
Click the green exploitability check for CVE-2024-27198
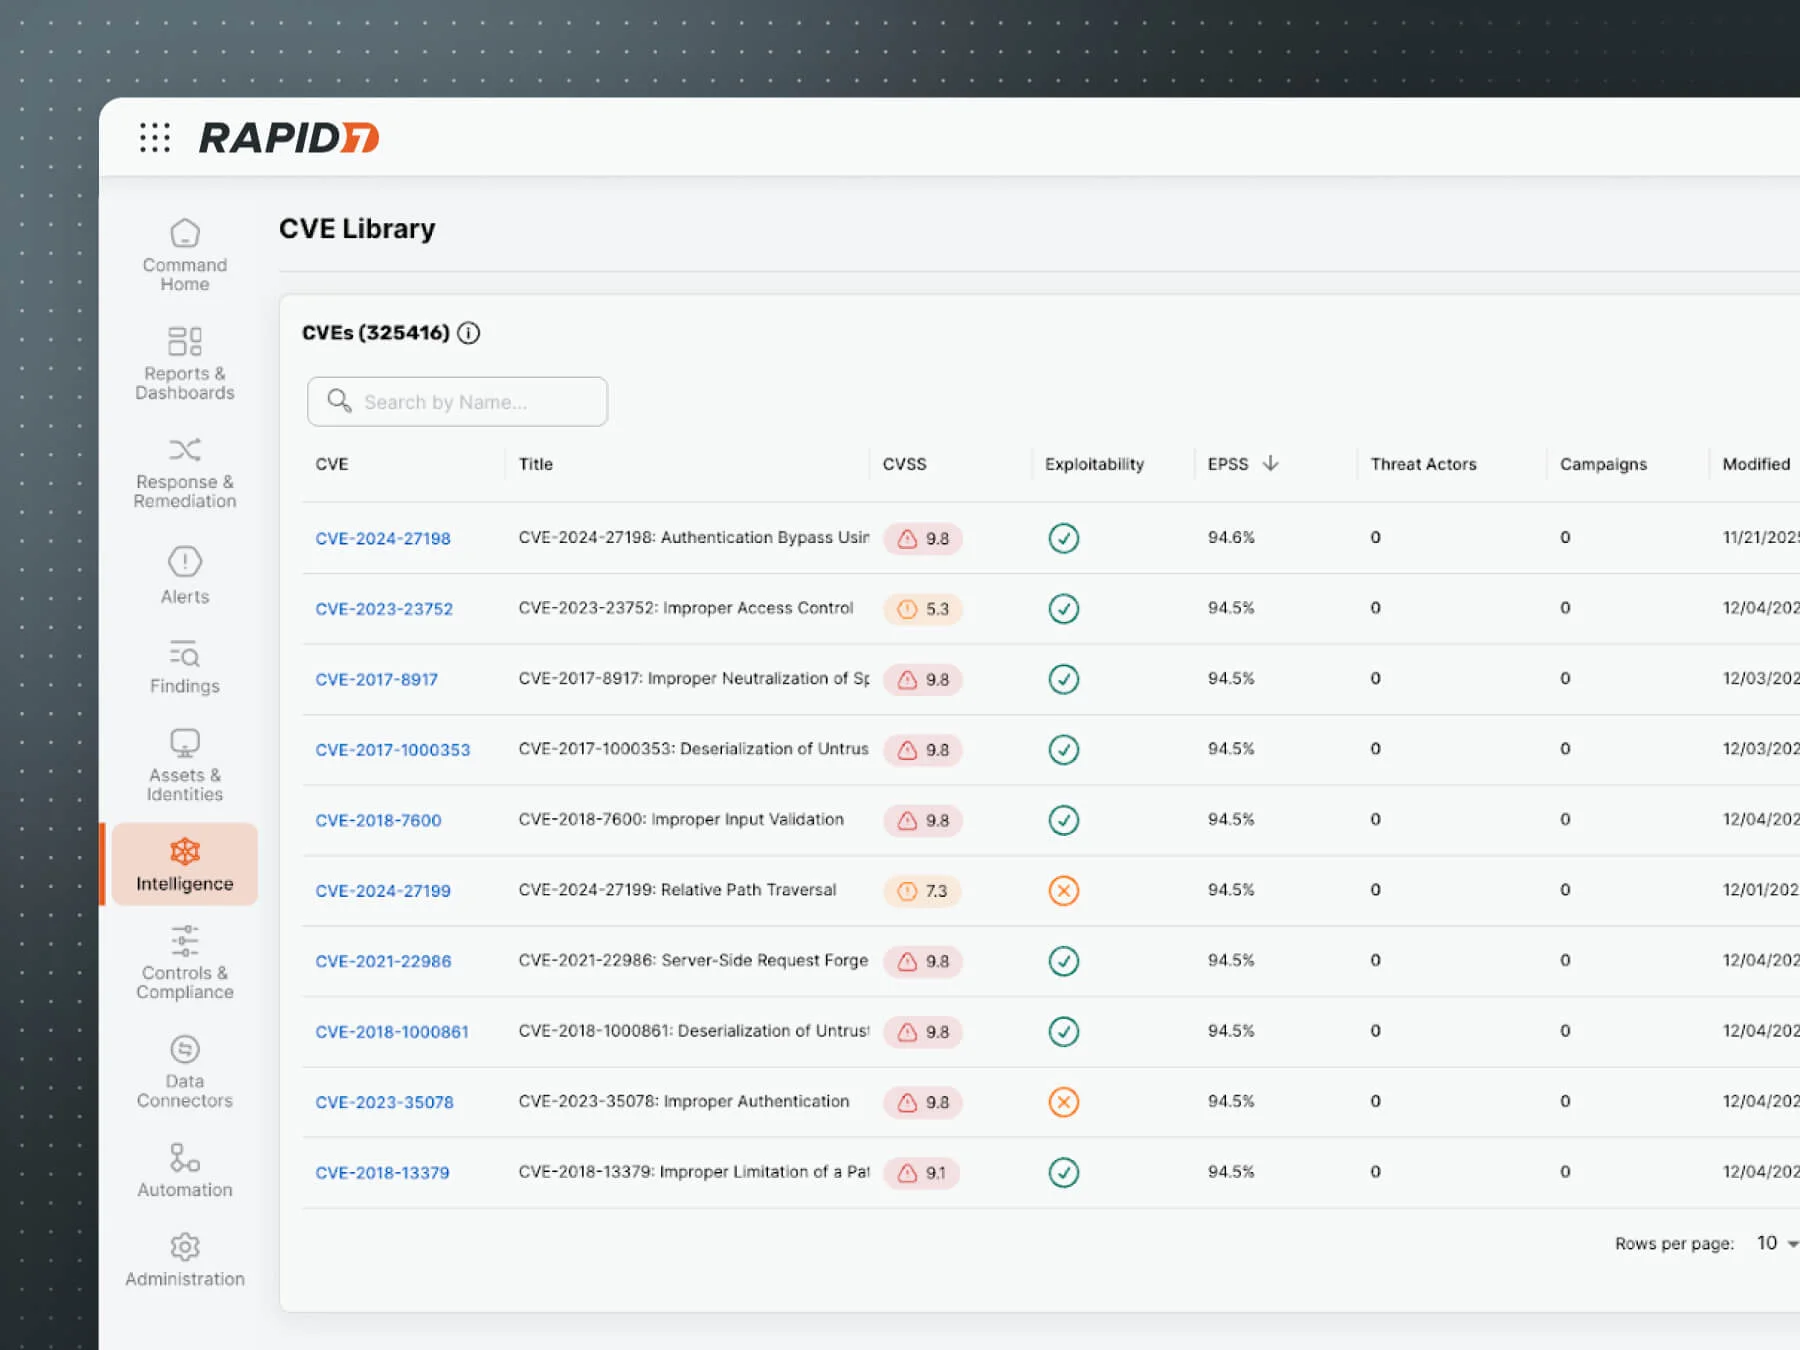pos(1063,538)
